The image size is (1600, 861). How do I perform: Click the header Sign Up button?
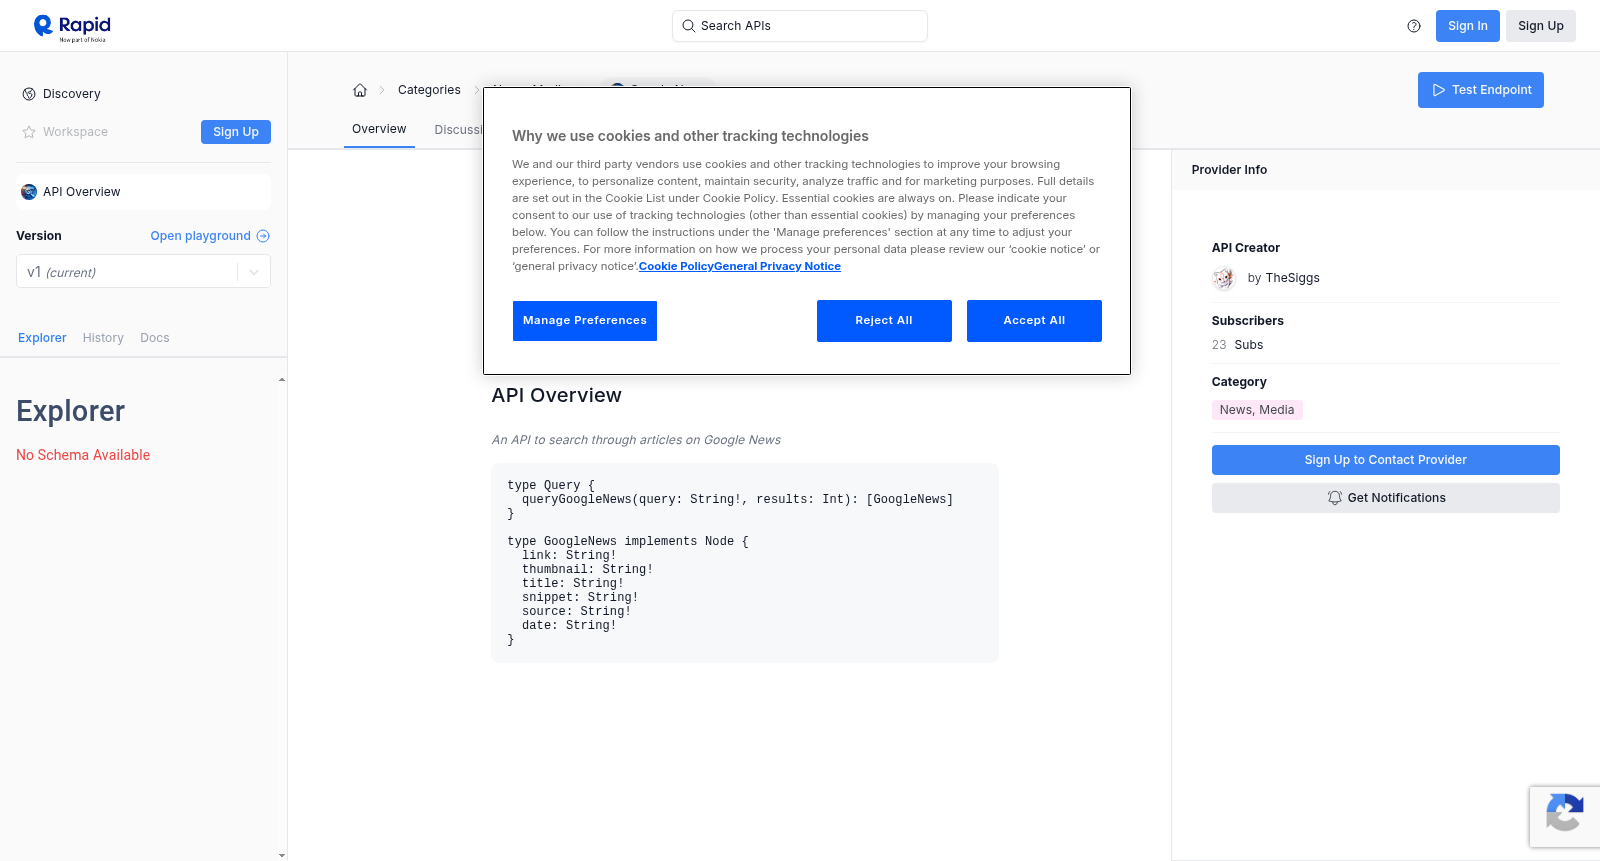pos(1541,26)
